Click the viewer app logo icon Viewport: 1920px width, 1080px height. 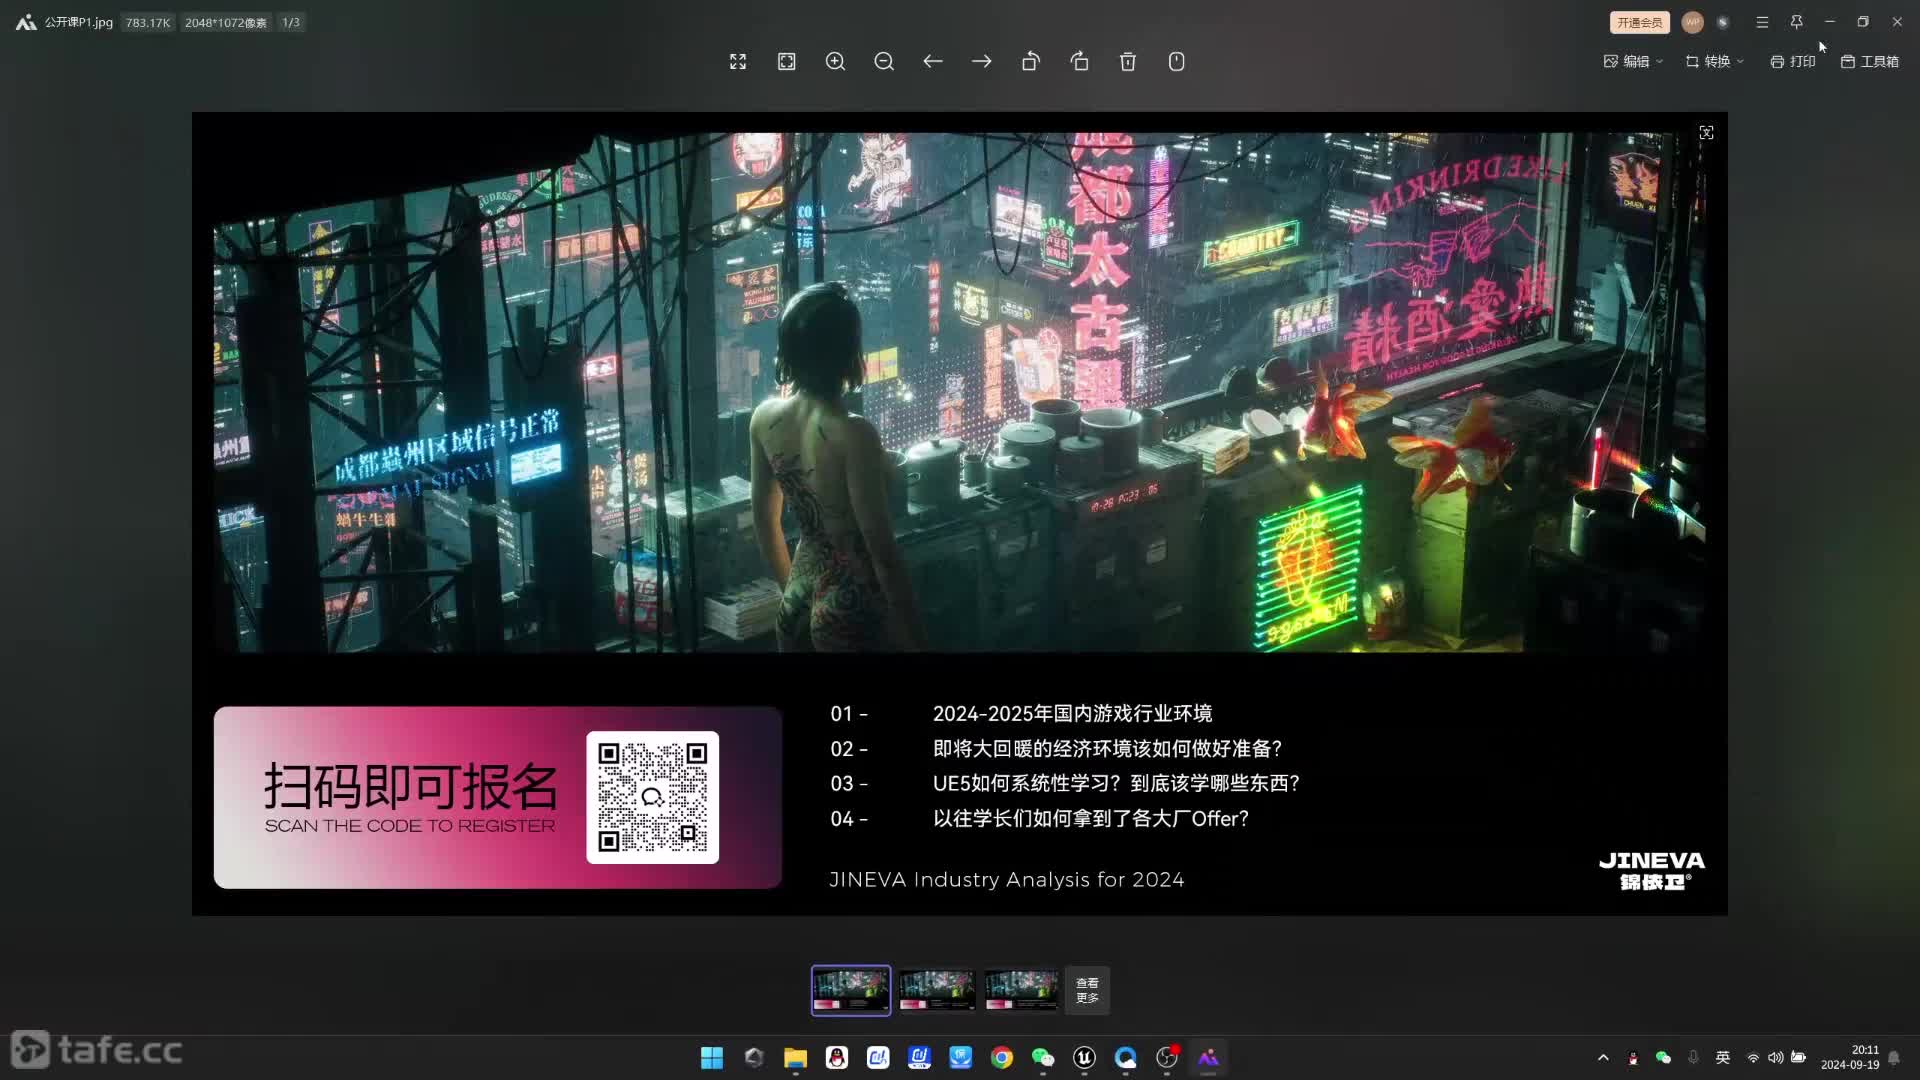[26, 22]
